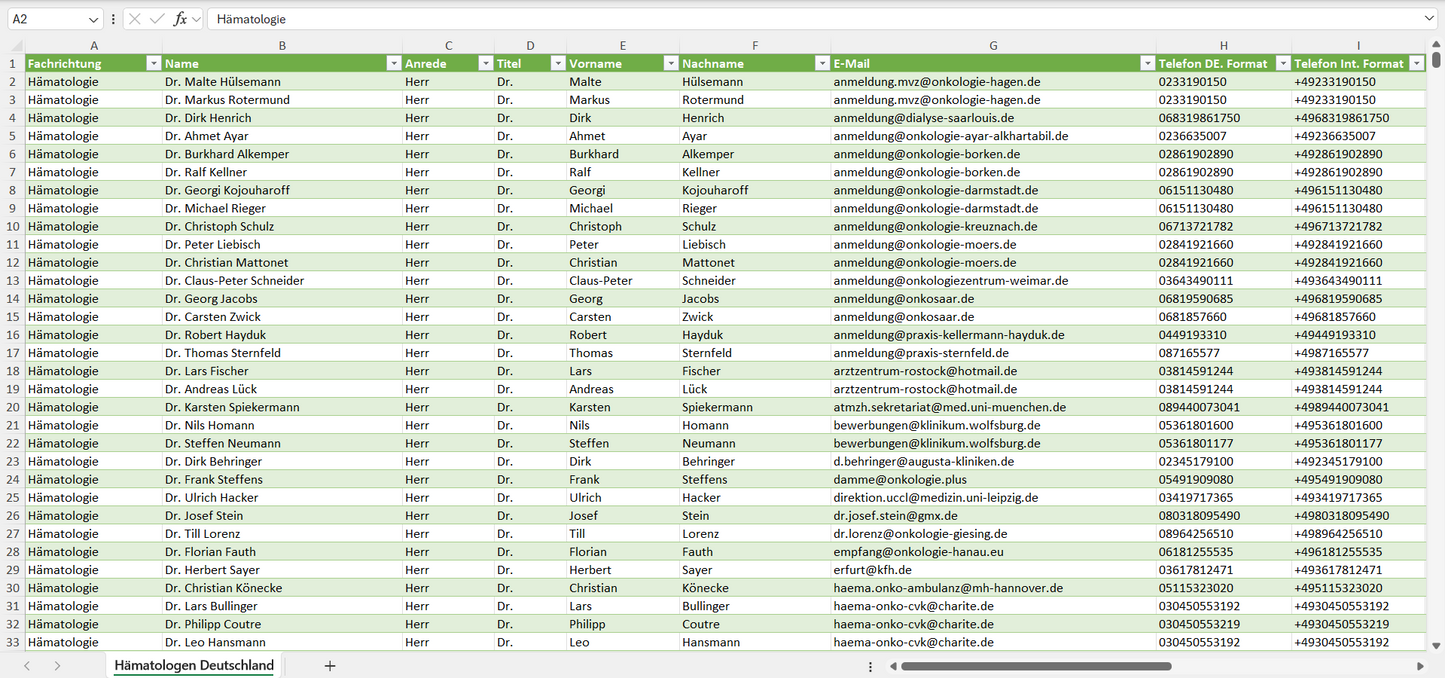Click the vertical dots beside the Name Box
1445x678 pixels.
pos(113,19)
